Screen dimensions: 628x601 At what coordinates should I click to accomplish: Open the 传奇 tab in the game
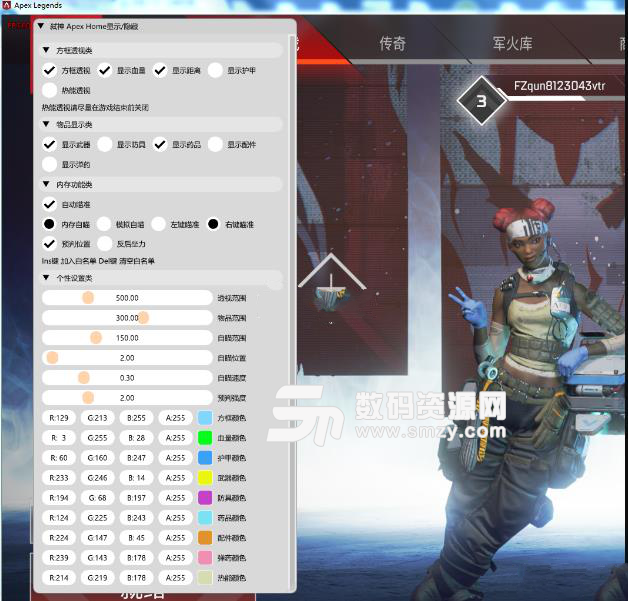pos(392,43)
